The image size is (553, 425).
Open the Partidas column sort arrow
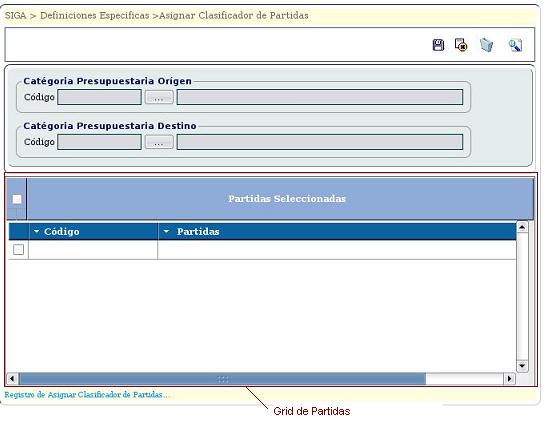166,231
